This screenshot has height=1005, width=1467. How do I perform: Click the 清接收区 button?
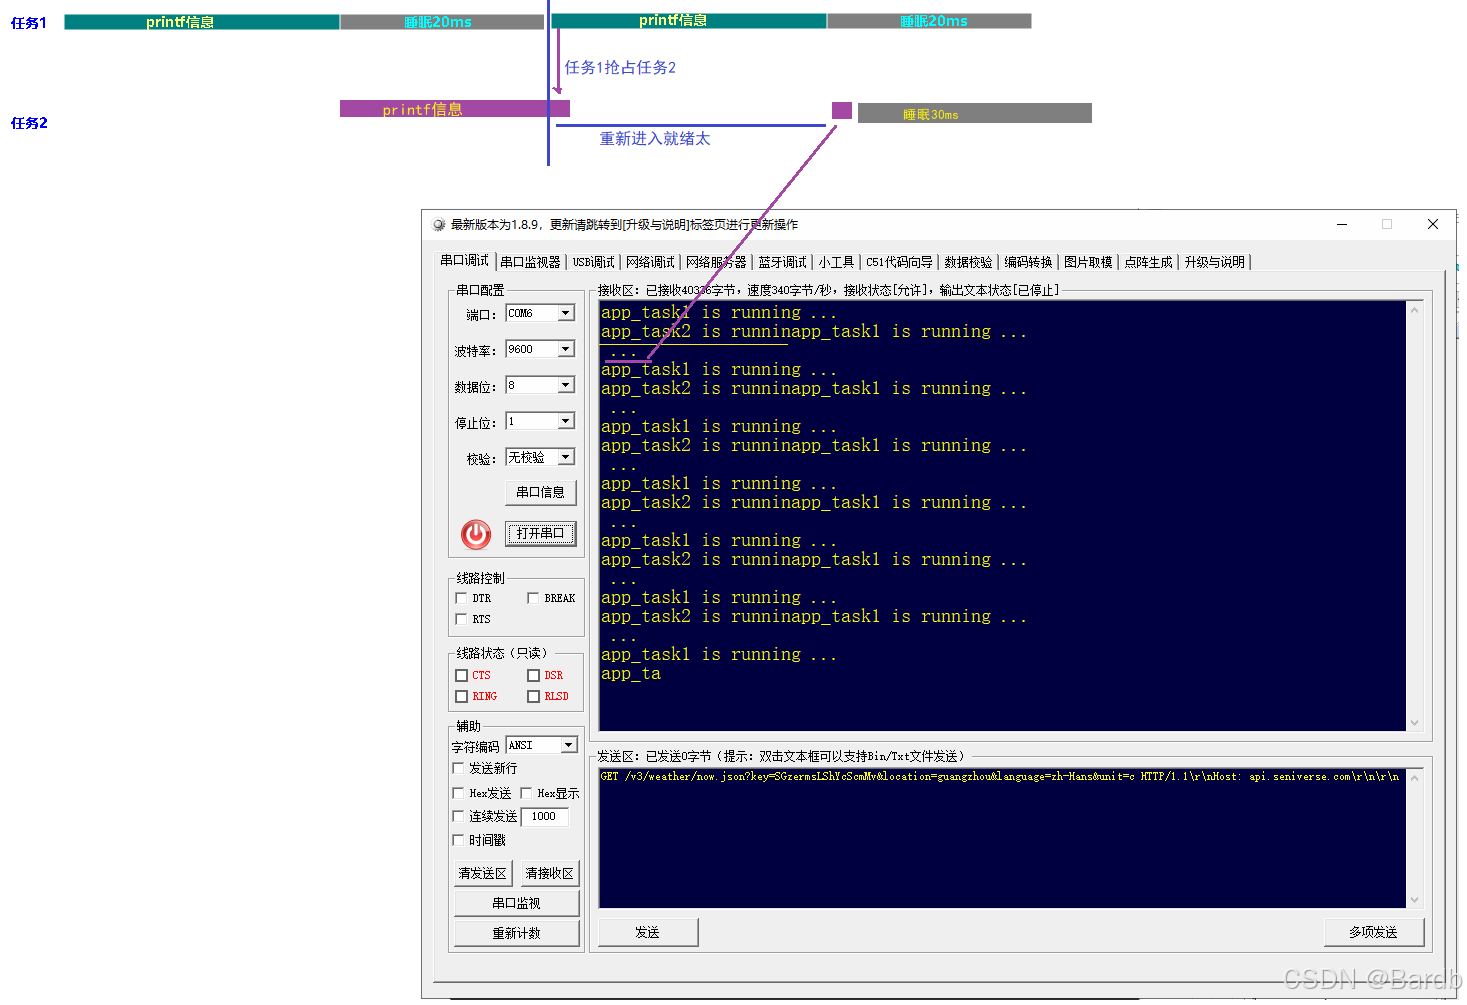550,873
